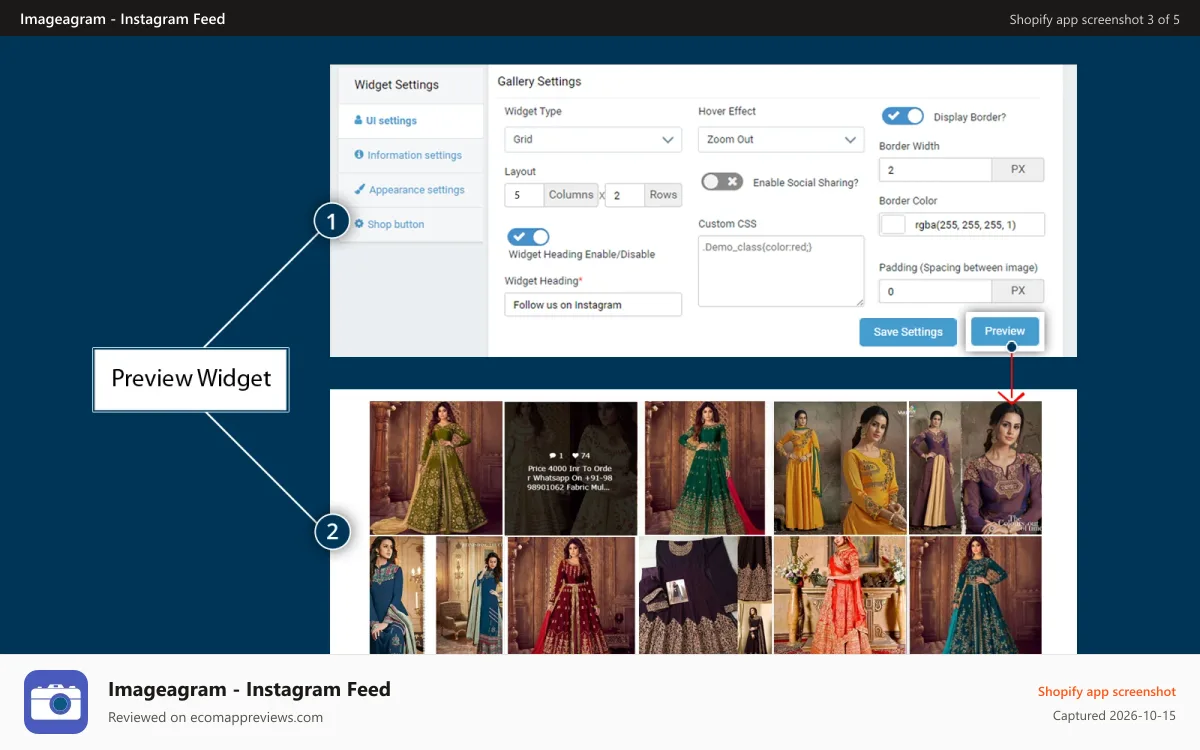1200x750 pixels.
Task: Toggle Widget Heading Enable/Disable switch
Action: [528, 237]
